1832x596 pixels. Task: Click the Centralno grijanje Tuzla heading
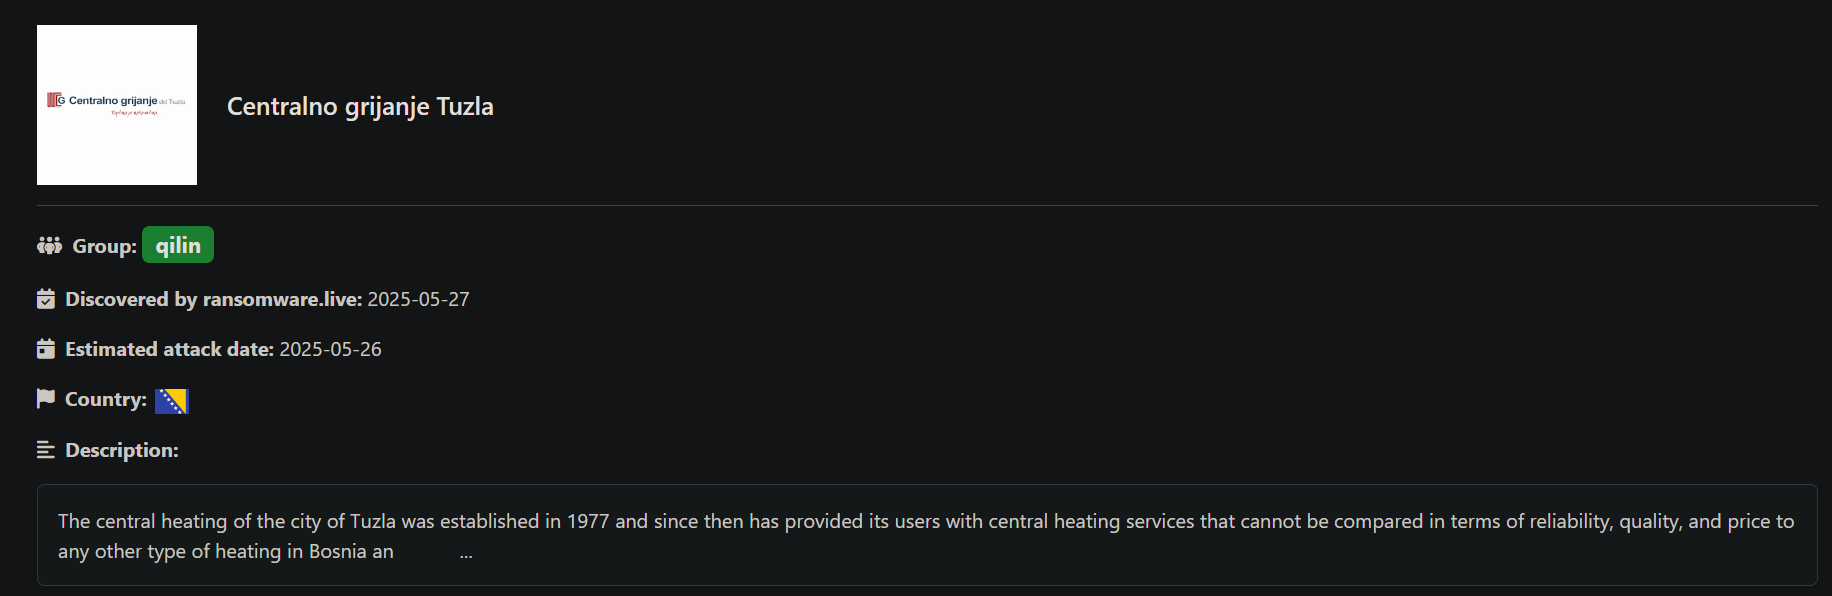pyautogui.click(x=360, y=106)
